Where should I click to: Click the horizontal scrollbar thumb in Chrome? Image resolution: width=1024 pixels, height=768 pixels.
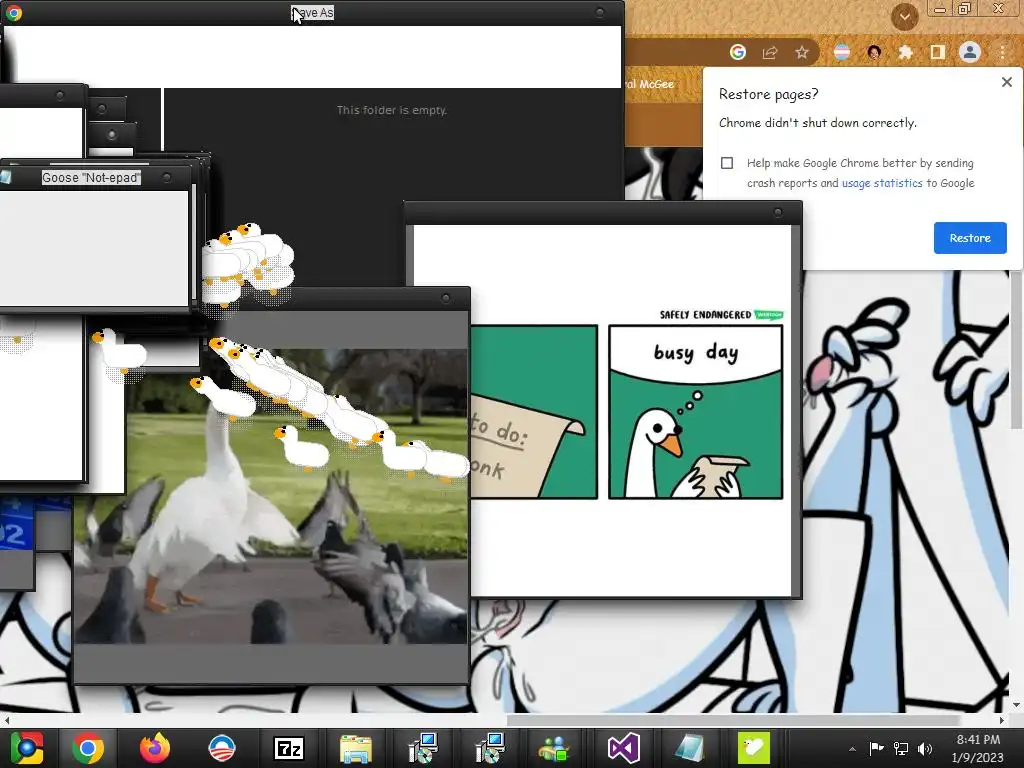(733, 720)
